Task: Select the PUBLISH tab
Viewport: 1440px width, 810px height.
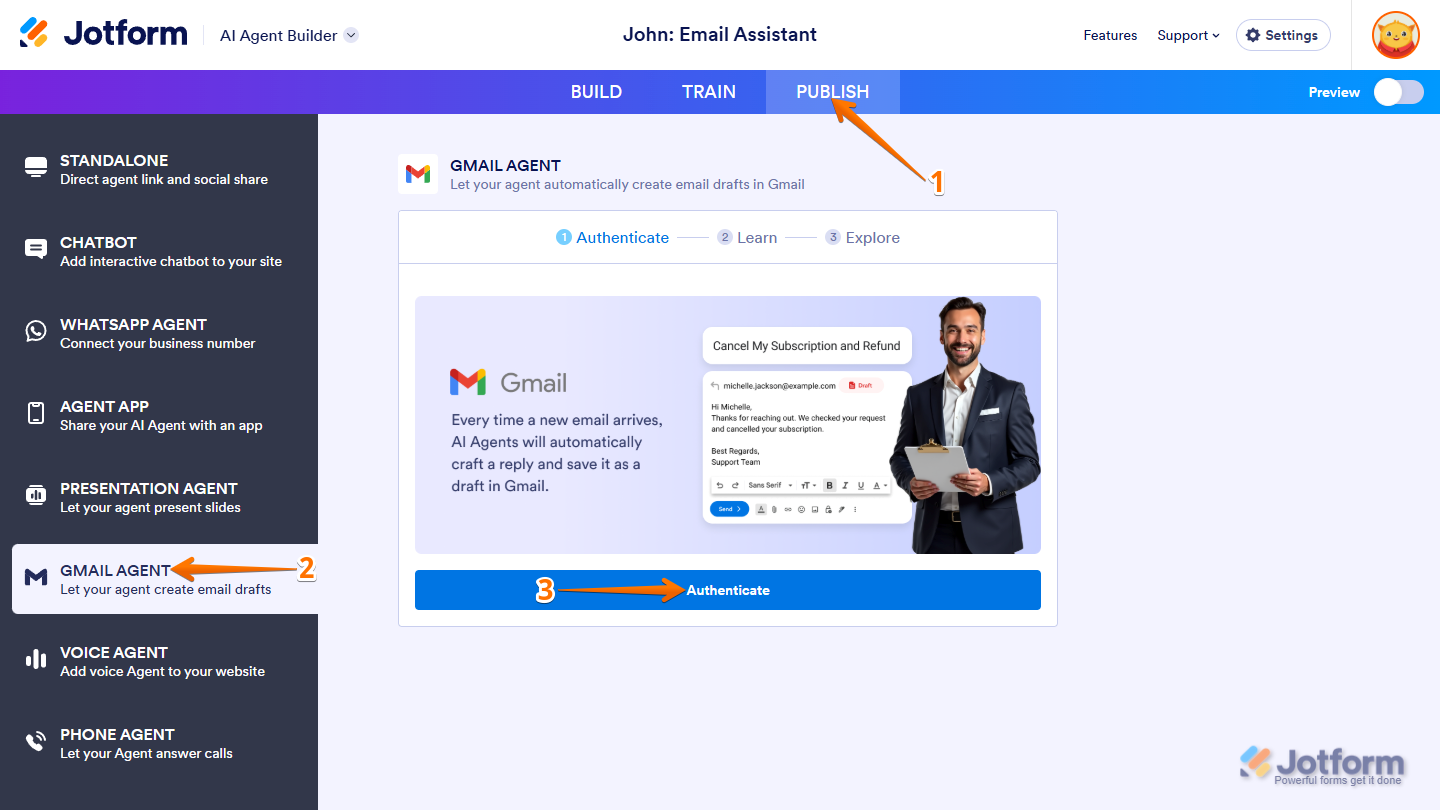Action: (833, 92)
